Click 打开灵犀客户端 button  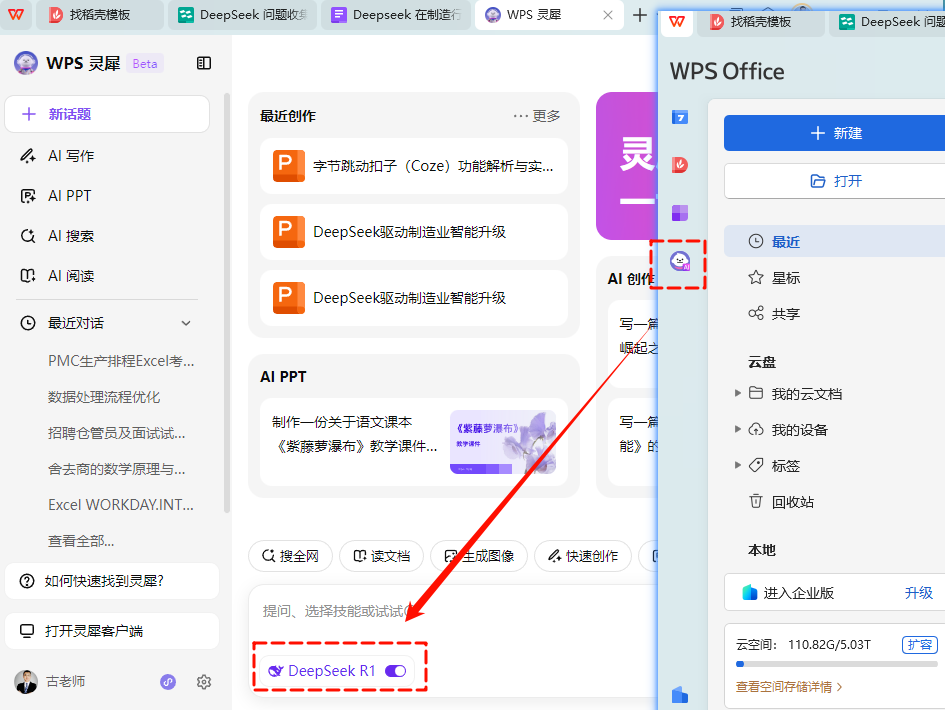[111, 631]
